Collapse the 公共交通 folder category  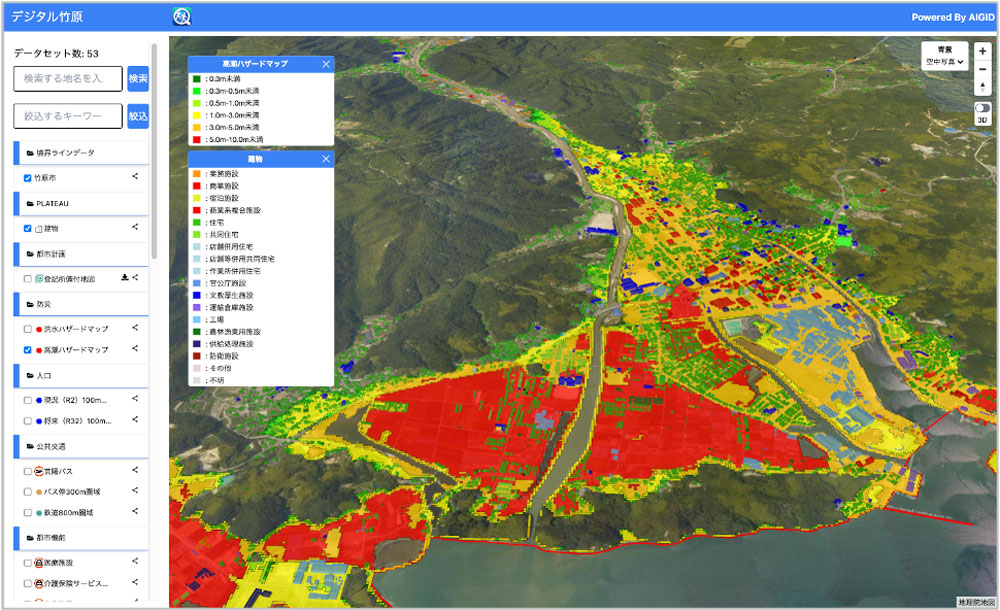[x=47, y=448]
